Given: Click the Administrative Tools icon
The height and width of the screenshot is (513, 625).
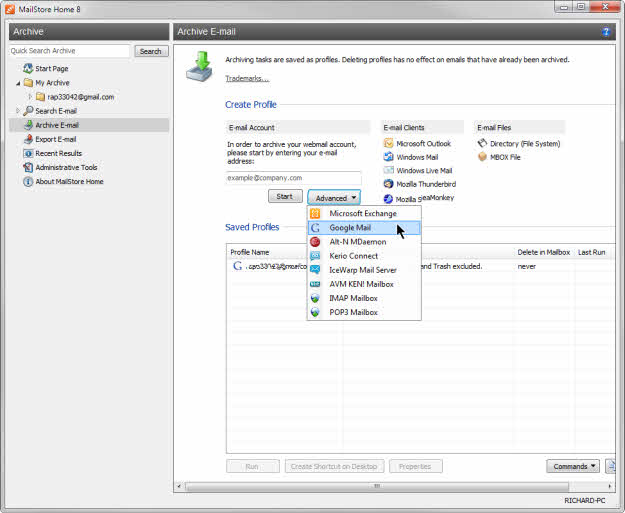Looking at the screenshot, I should [28, 167].
